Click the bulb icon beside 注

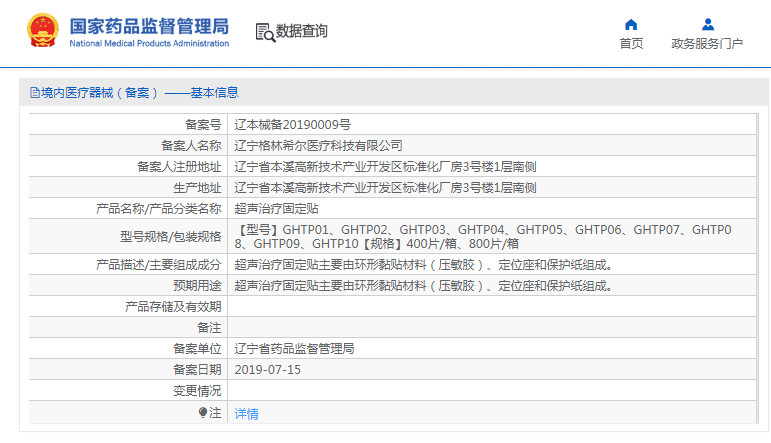click(x=203, y=413)
